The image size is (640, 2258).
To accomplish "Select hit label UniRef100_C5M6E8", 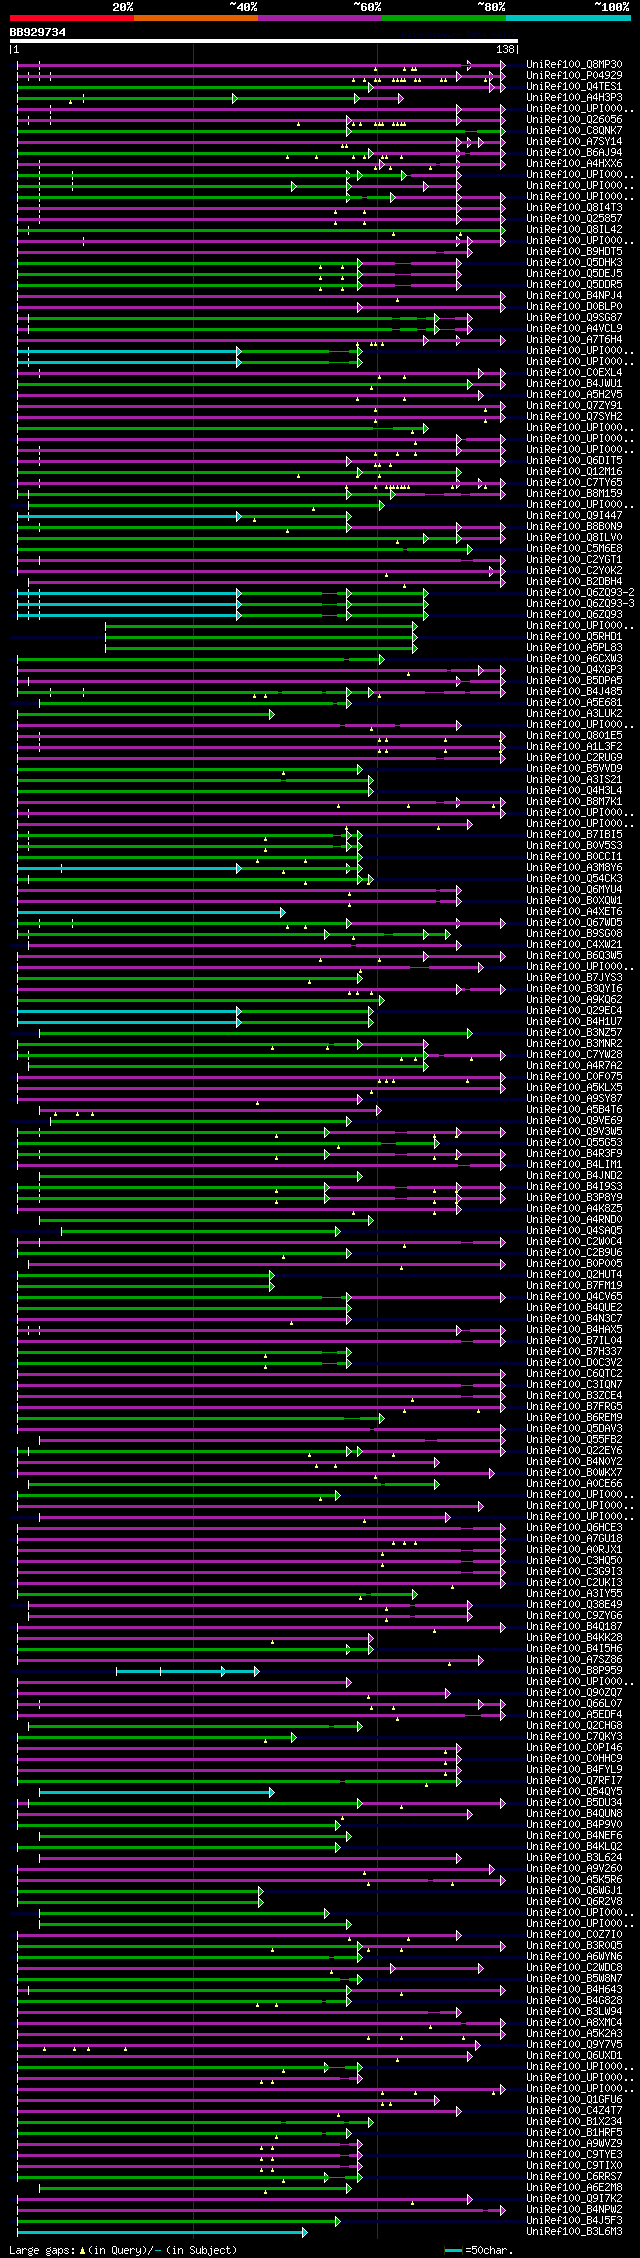I will point(574,548).
